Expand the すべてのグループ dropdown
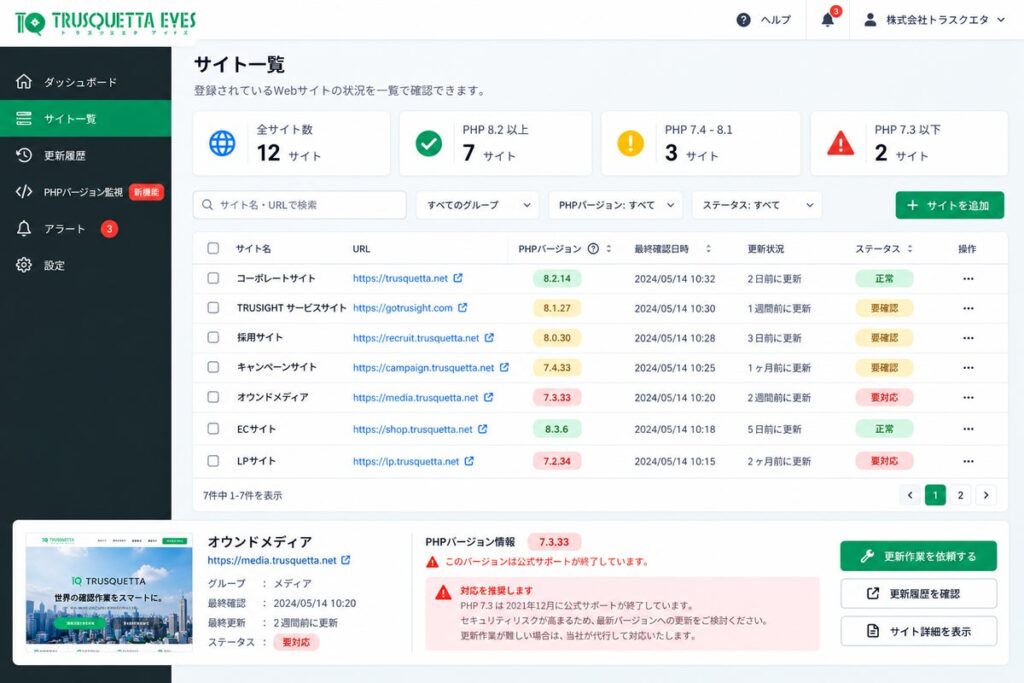The width and height of the screenshot is (1024, 683). point(477,205)
